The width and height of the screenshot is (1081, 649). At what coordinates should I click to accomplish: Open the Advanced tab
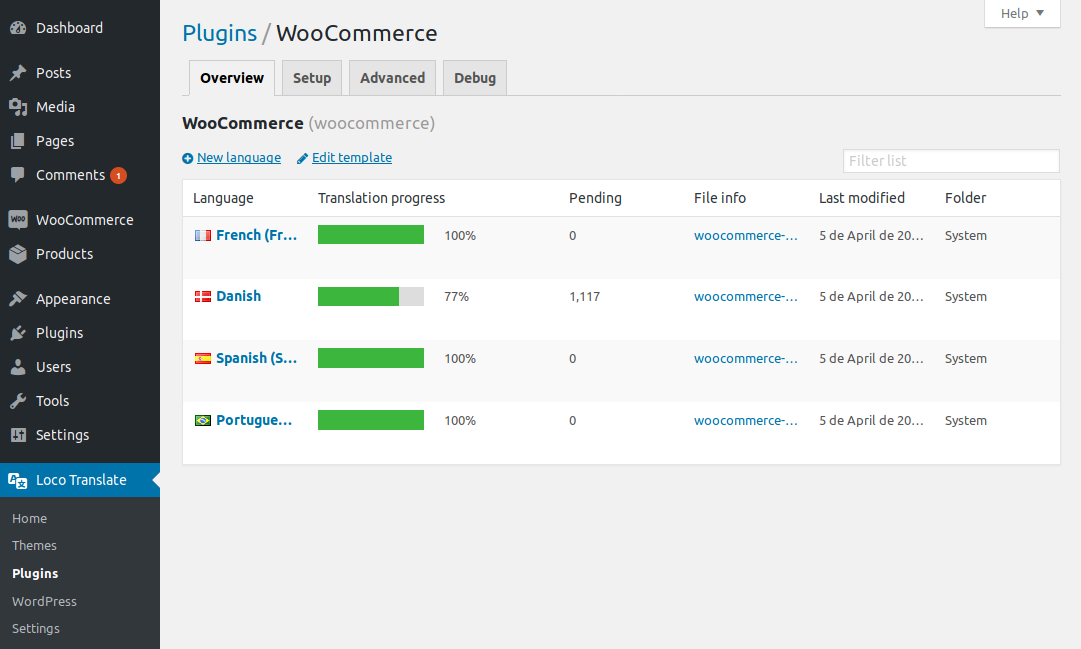point(392,77)
